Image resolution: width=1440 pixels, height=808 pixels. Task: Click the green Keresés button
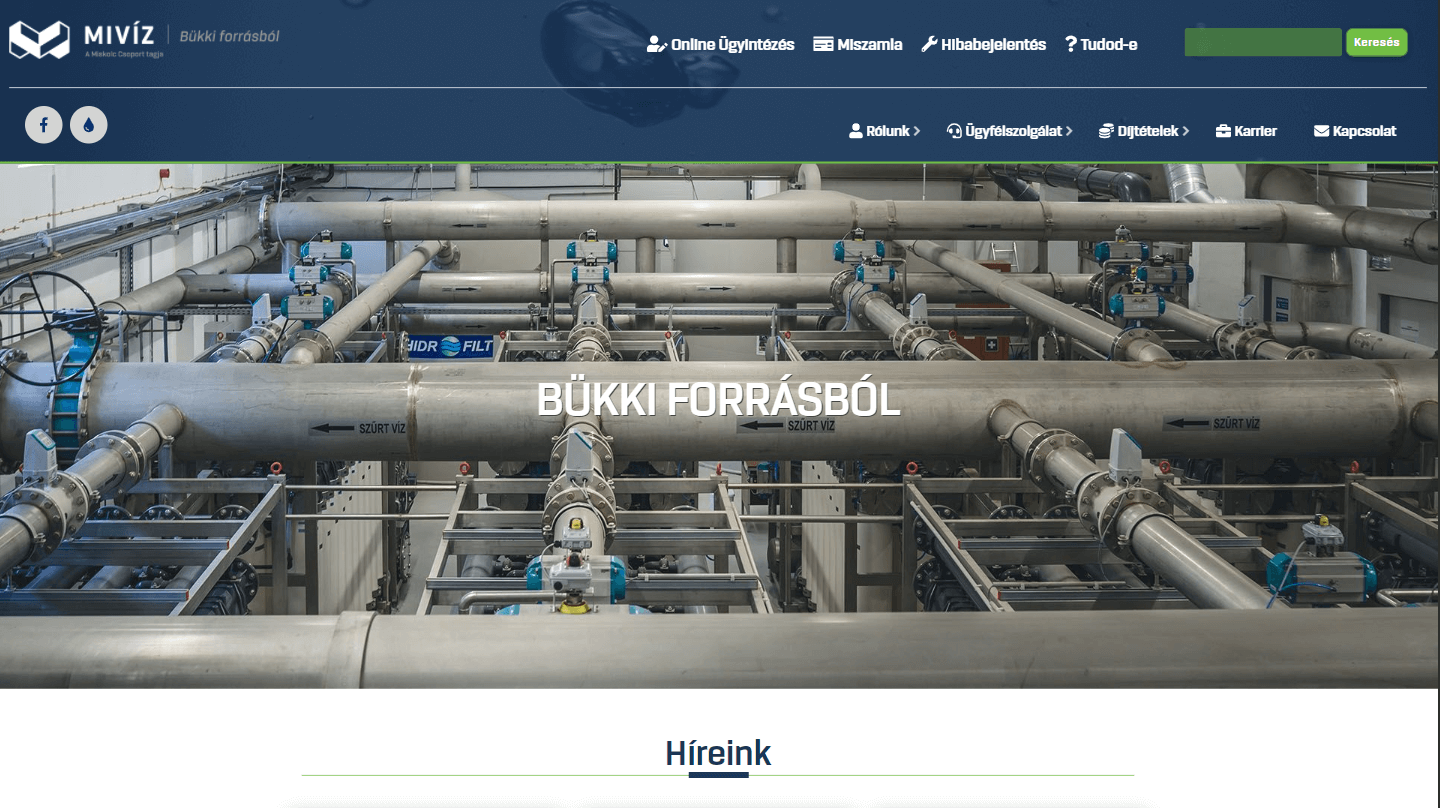coord(1377,42)
